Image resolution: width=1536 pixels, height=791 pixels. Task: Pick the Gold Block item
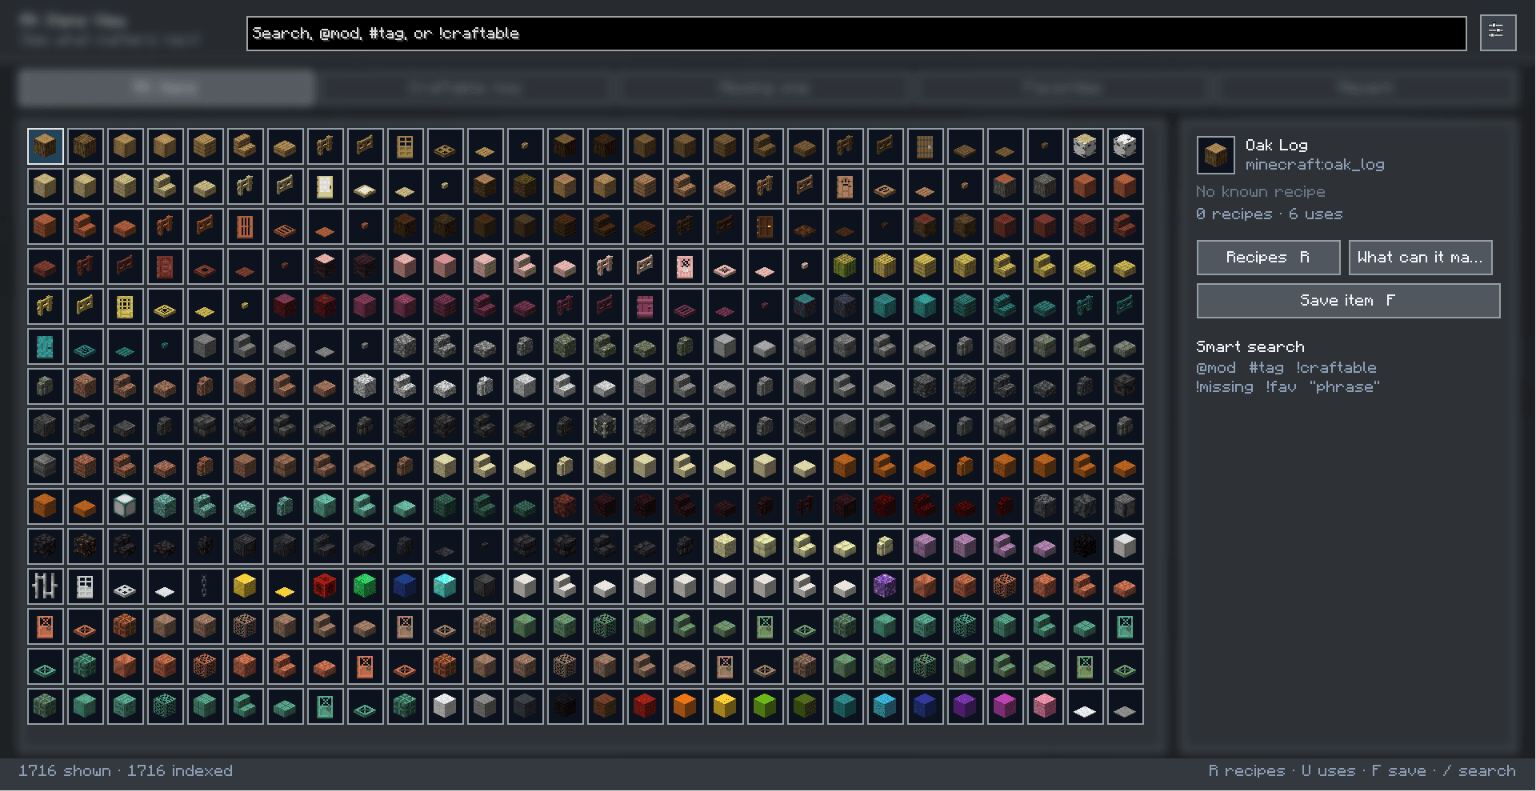245,586
